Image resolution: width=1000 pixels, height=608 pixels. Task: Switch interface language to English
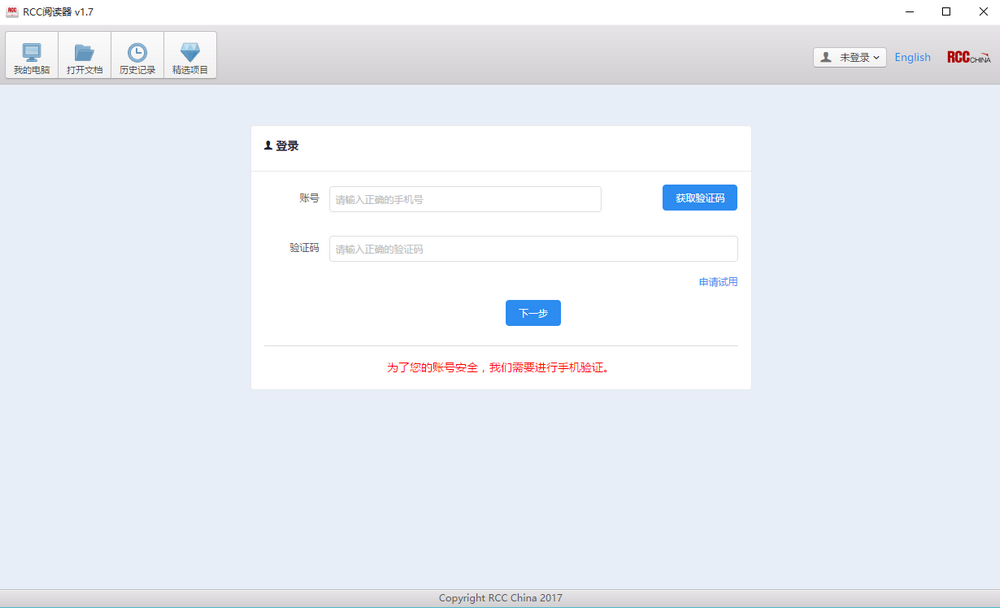point(913,57)
